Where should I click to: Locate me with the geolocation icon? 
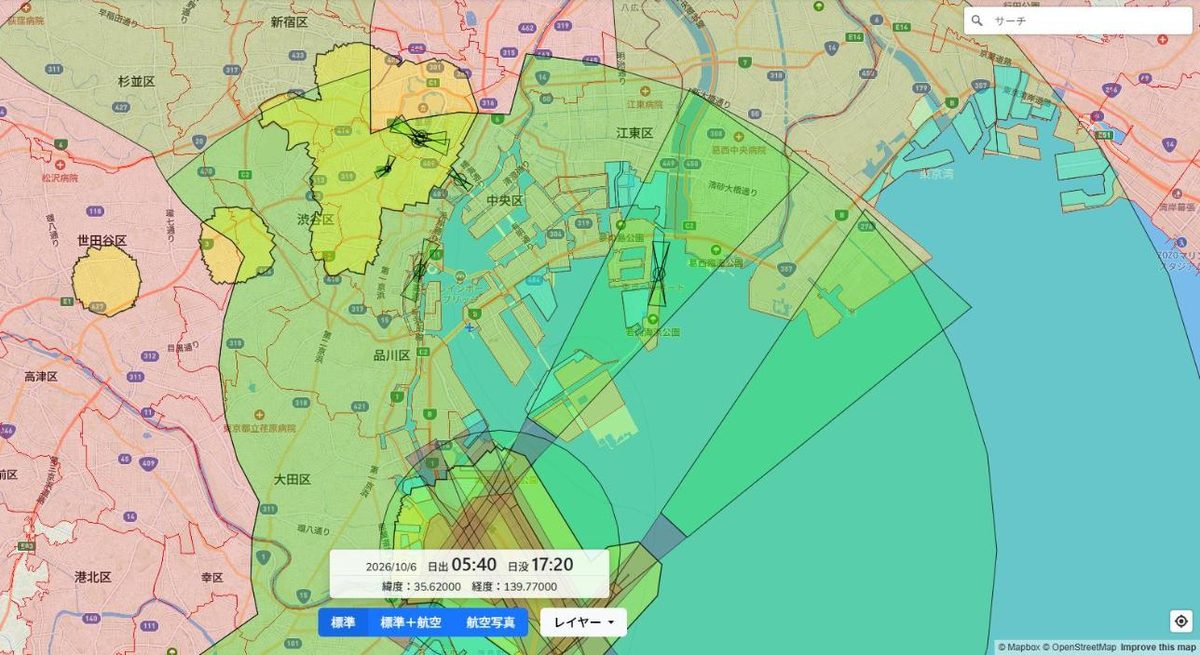[x=1180, y=621]
